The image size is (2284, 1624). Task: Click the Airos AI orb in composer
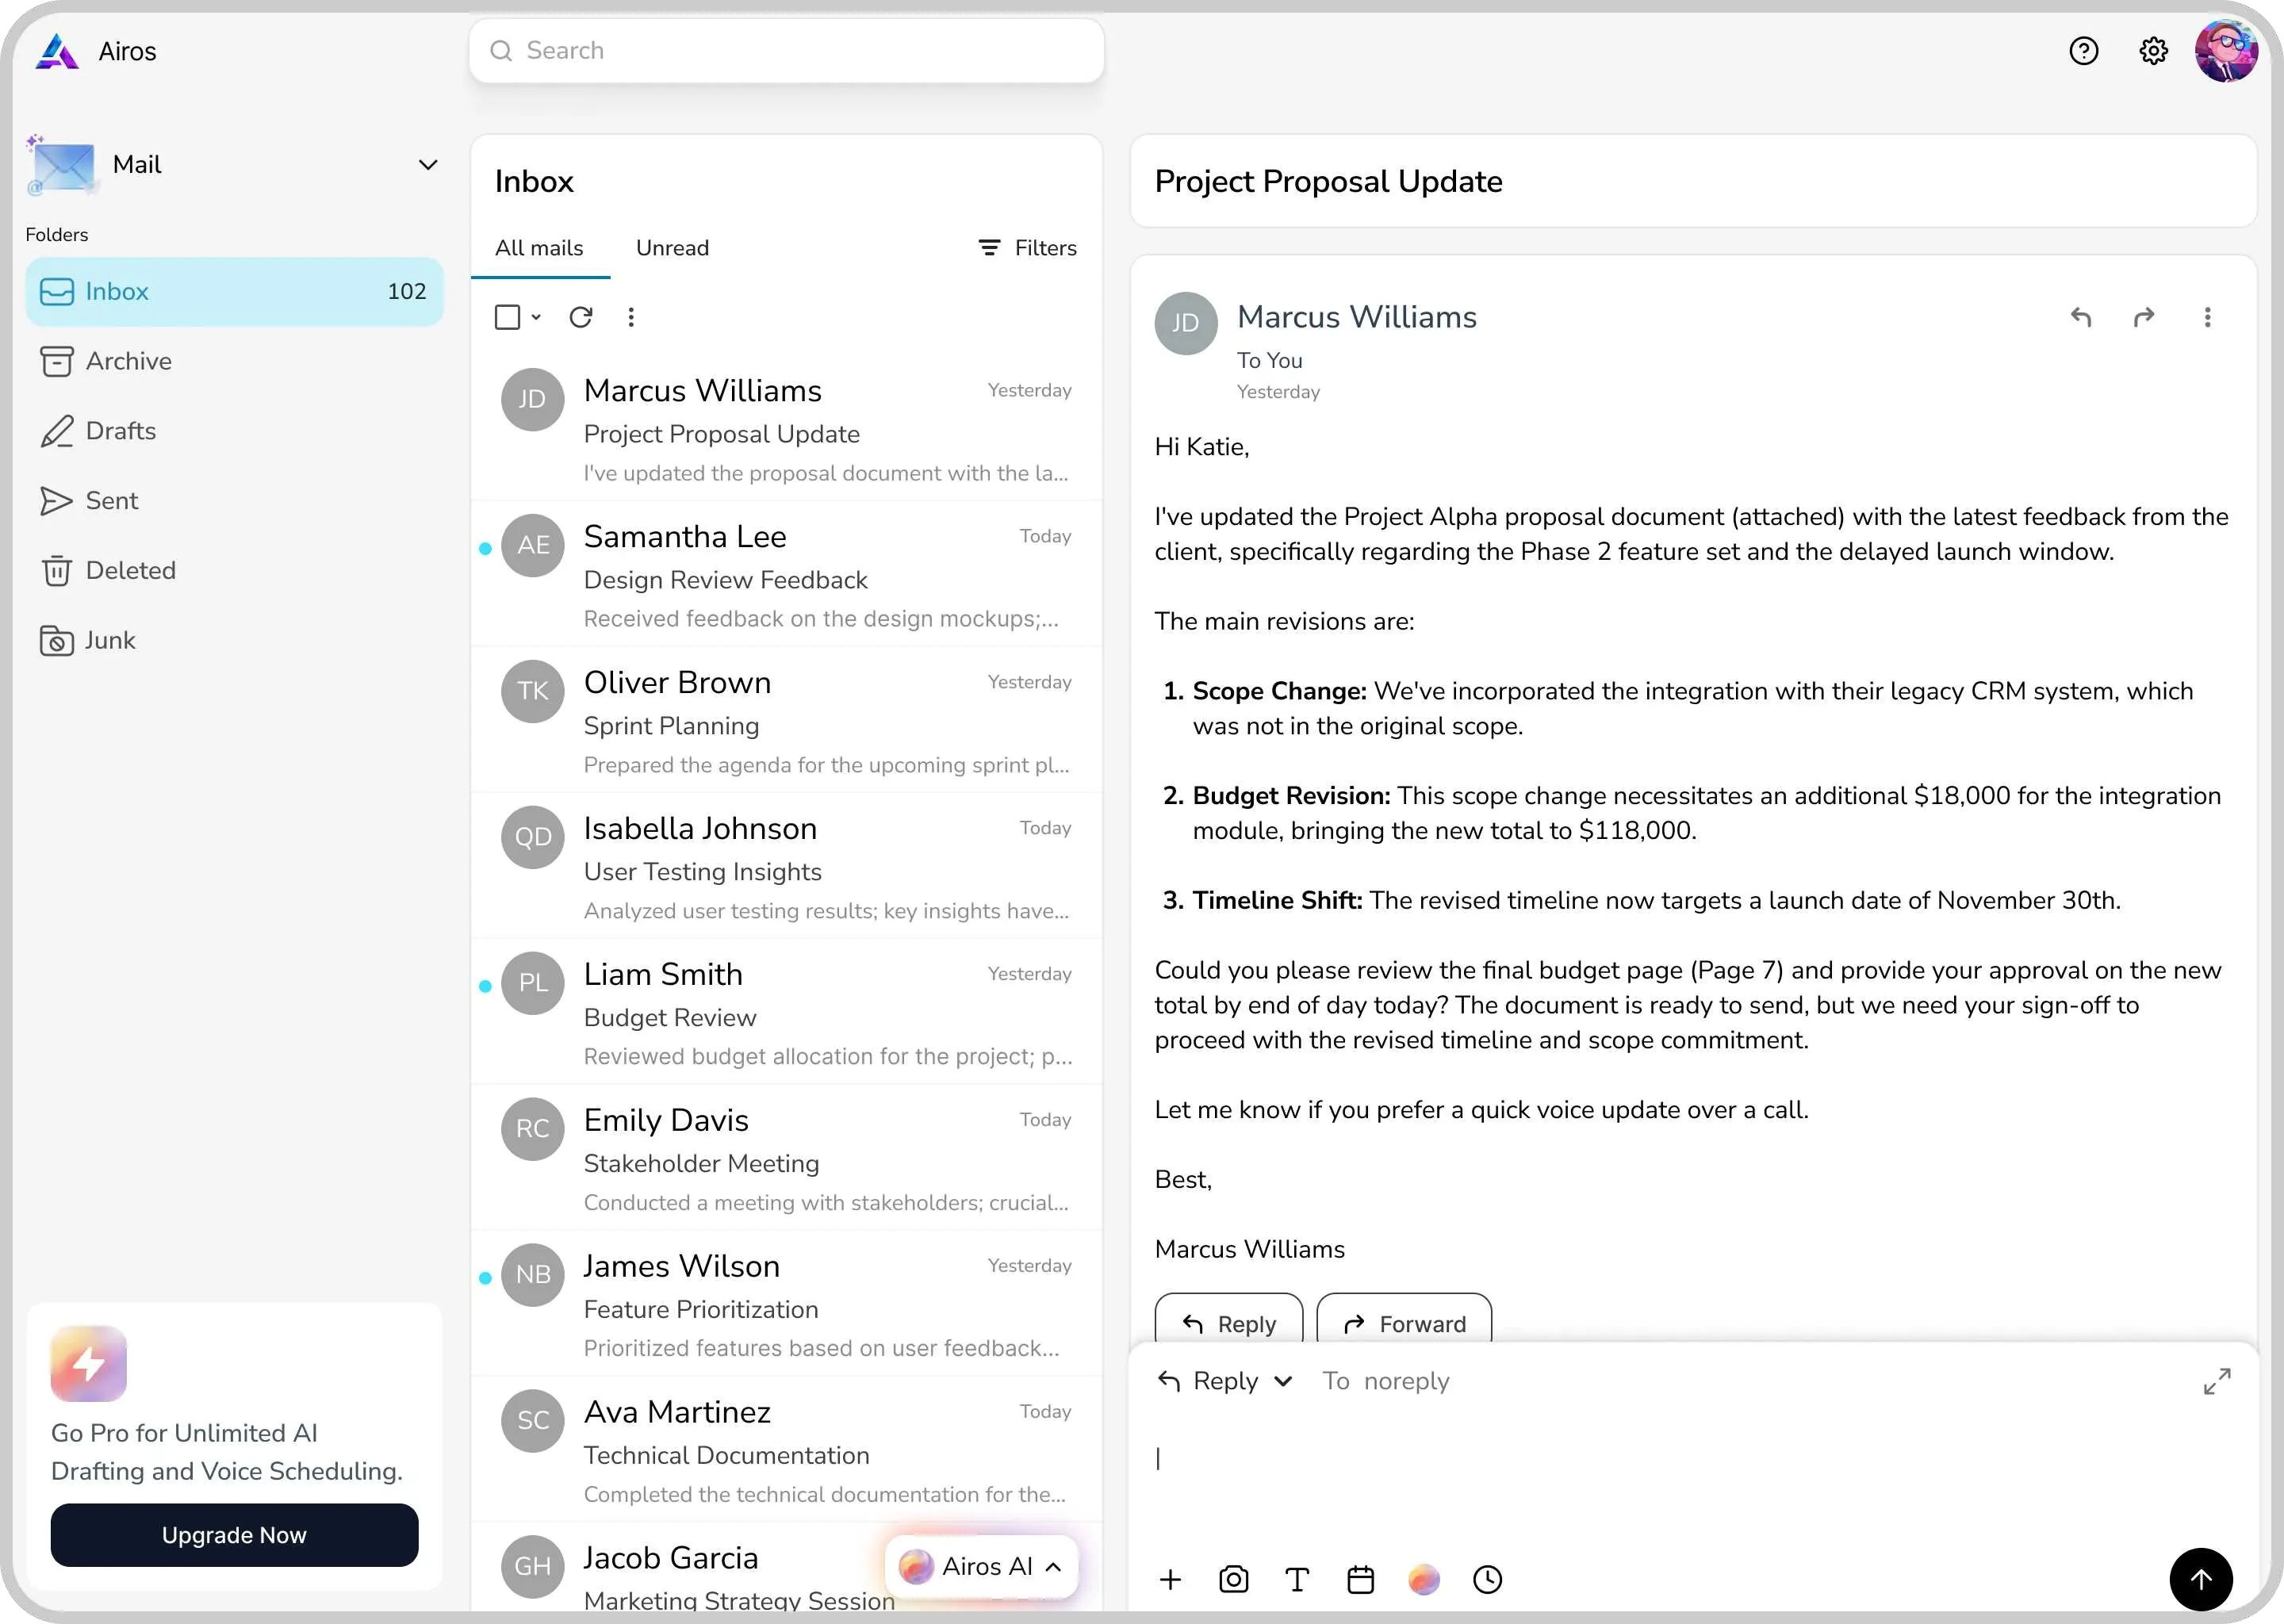coord(1424,1579)
